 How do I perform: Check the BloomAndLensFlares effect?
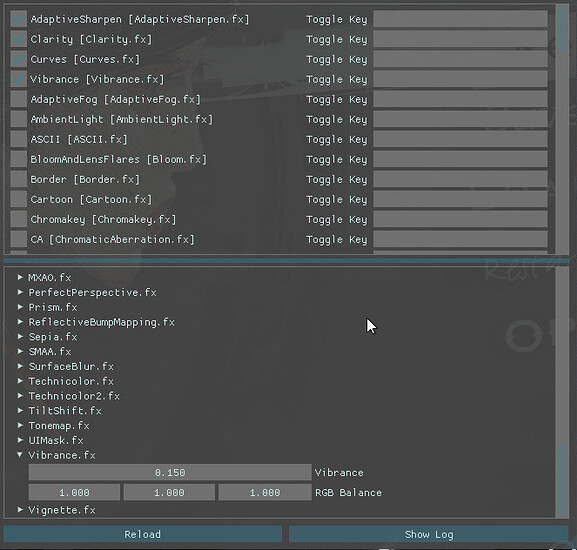coord(18,159)
